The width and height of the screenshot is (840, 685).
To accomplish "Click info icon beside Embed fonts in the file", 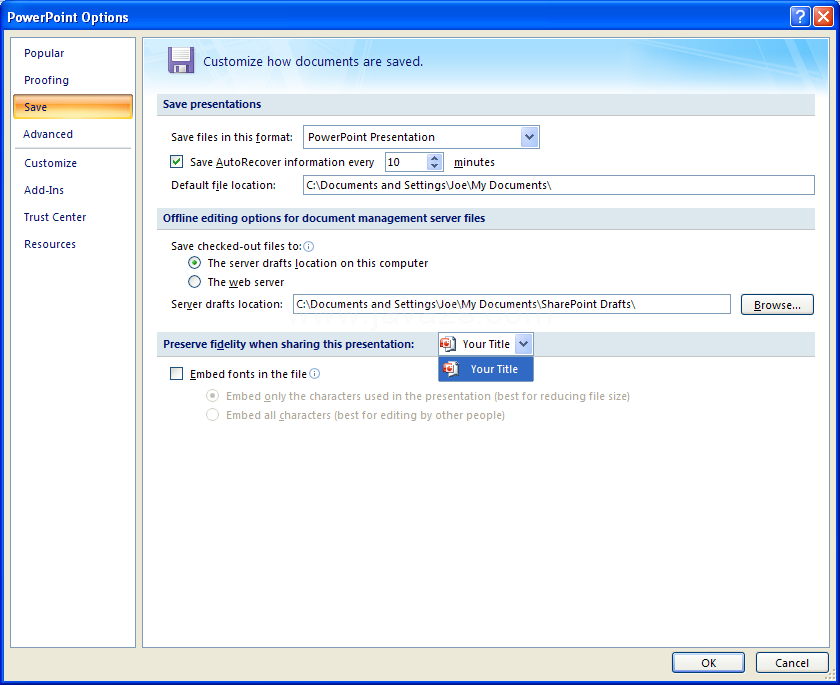I will (x=315, y=374).
